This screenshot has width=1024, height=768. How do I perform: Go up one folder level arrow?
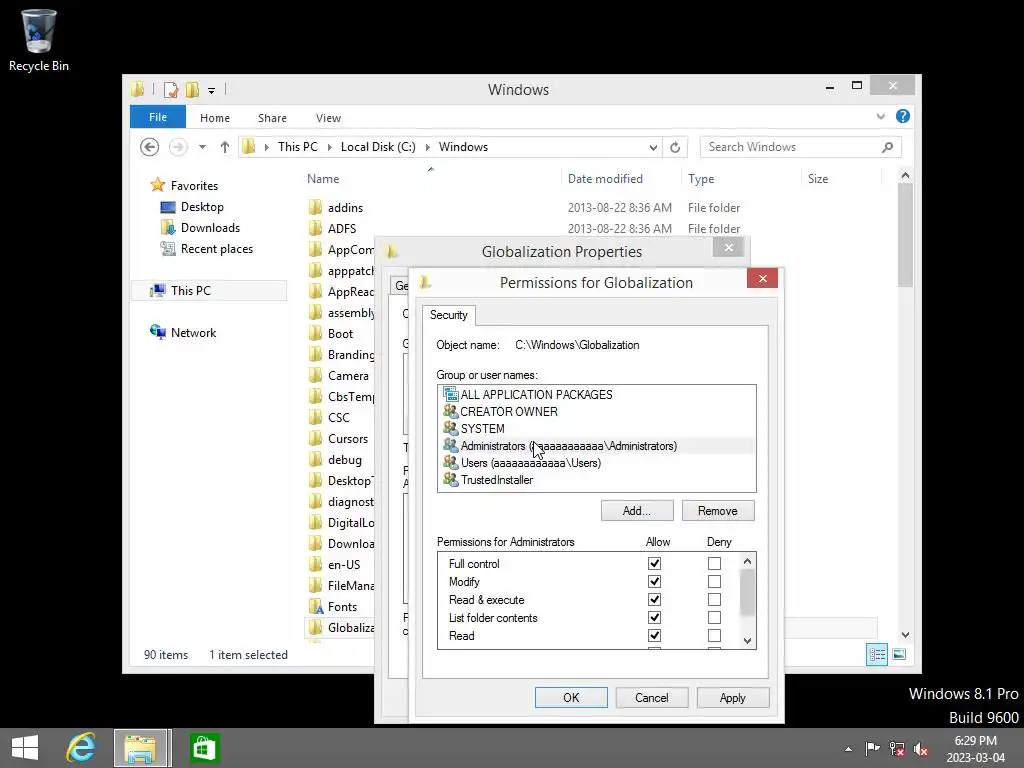pos(225,147)
